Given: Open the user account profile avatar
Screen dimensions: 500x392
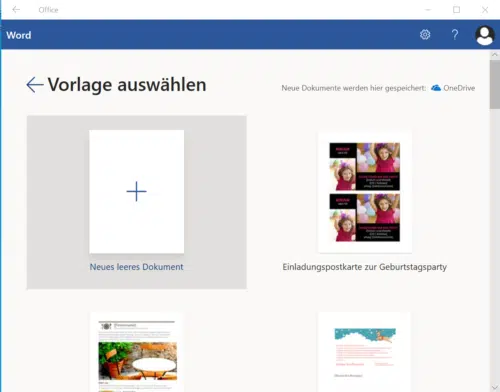Looking at the screenshot, I should tap(485, 35).
